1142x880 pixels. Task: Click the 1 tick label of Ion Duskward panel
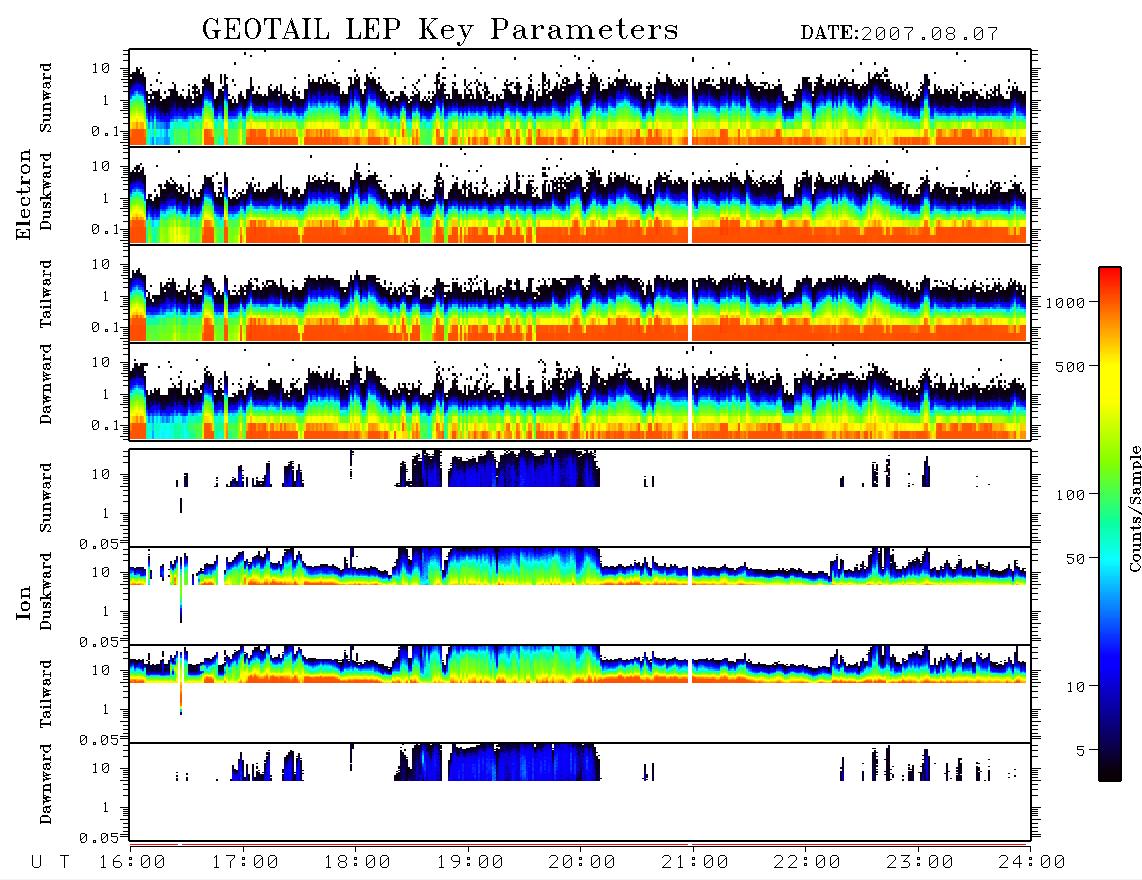(106, 611)
